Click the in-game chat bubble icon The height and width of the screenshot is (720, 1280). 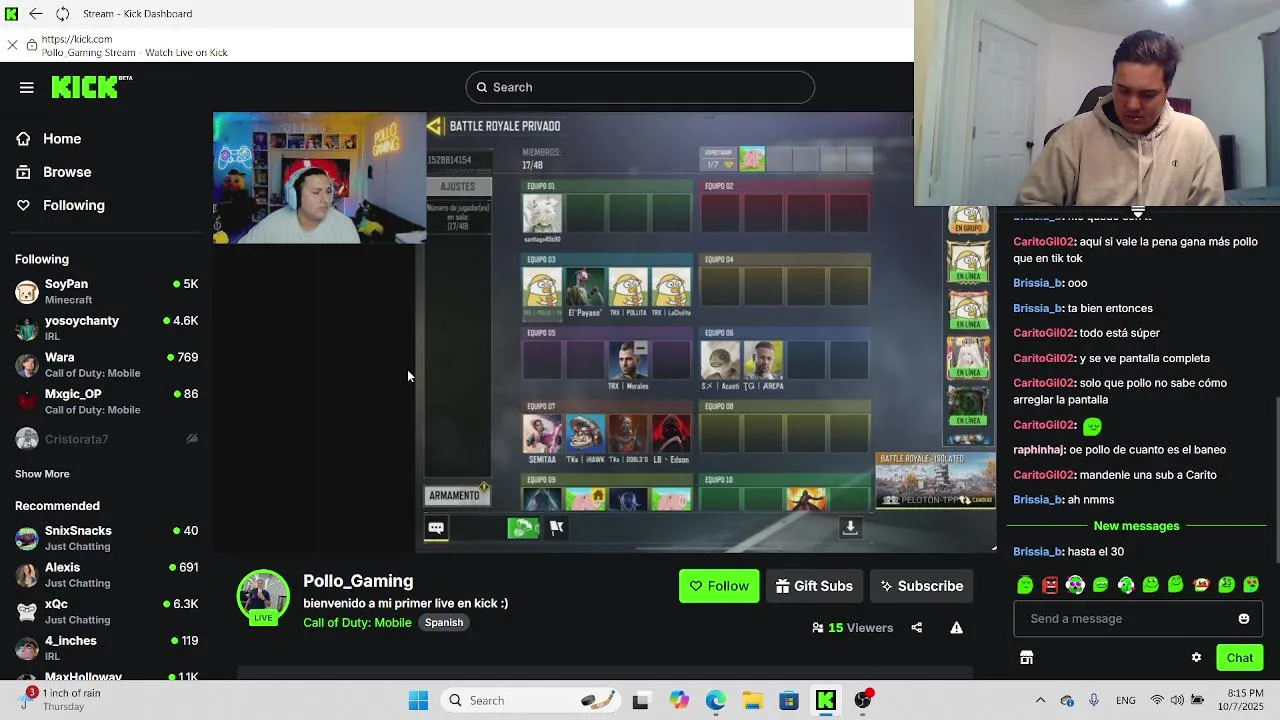click(x=436, y=527)
